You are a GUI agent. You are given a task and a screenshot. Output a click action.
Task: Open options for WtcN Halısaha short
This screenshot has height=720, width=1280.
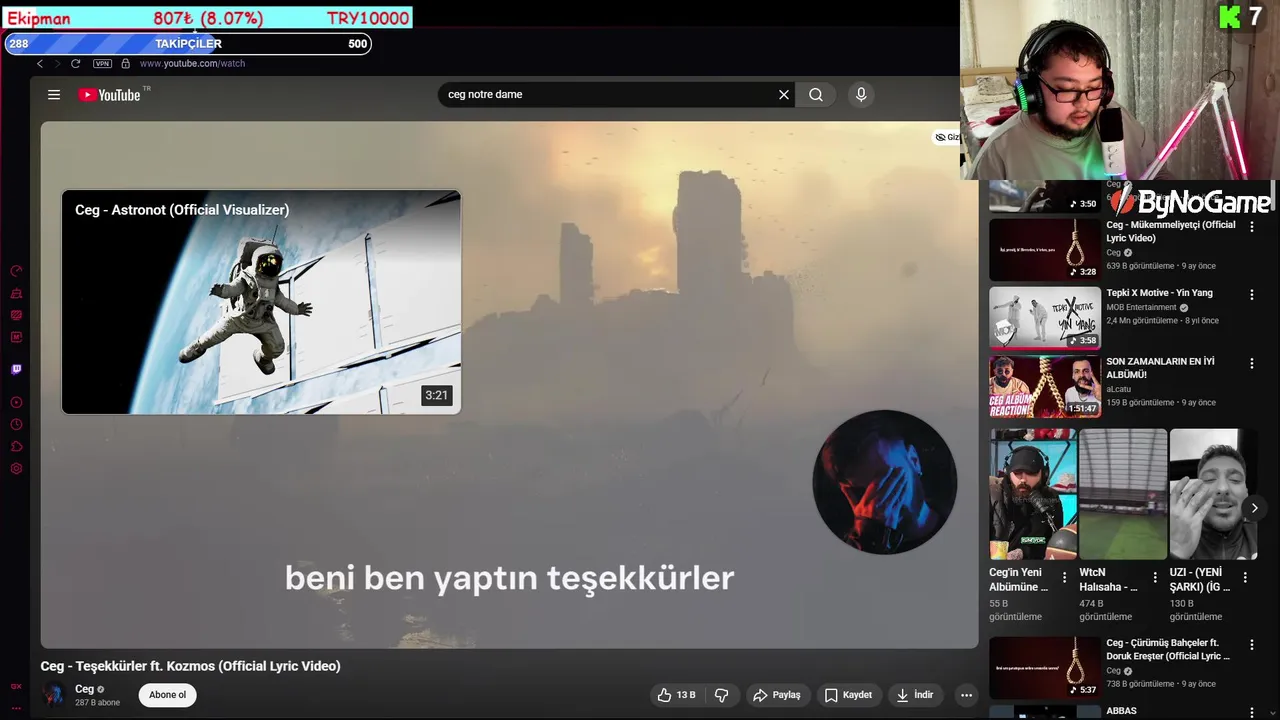coord(1154,578)
